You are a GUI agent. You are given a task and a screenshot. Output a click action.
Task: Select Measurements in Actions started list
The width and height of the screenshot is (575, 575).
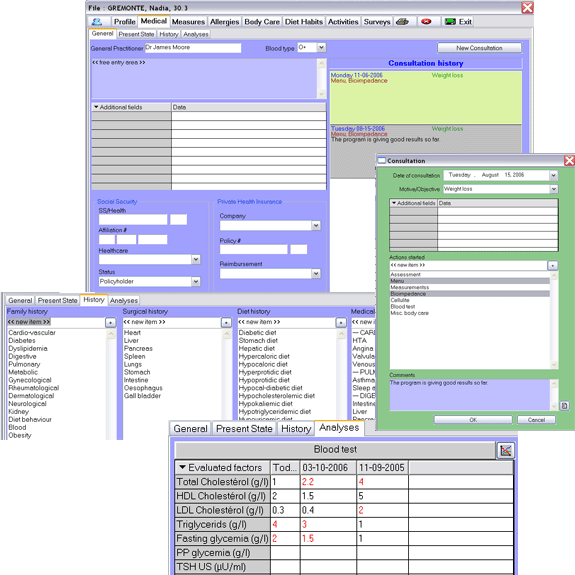tap(409, 287)
